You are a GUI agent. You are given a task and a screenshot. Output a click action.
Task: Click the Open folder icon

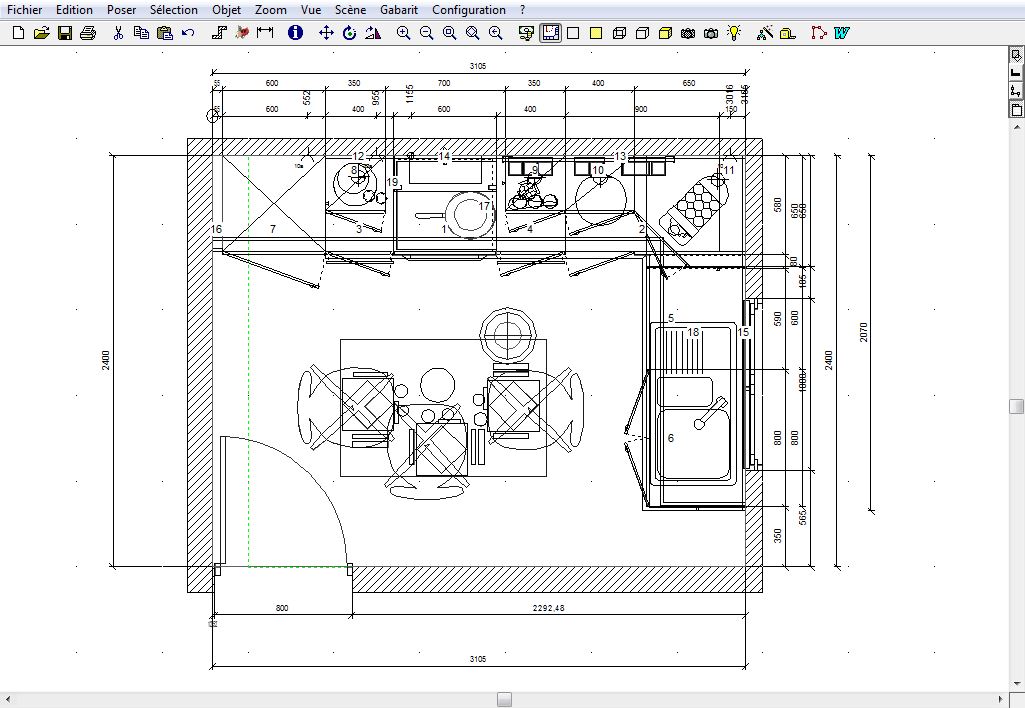pos(41,33)
